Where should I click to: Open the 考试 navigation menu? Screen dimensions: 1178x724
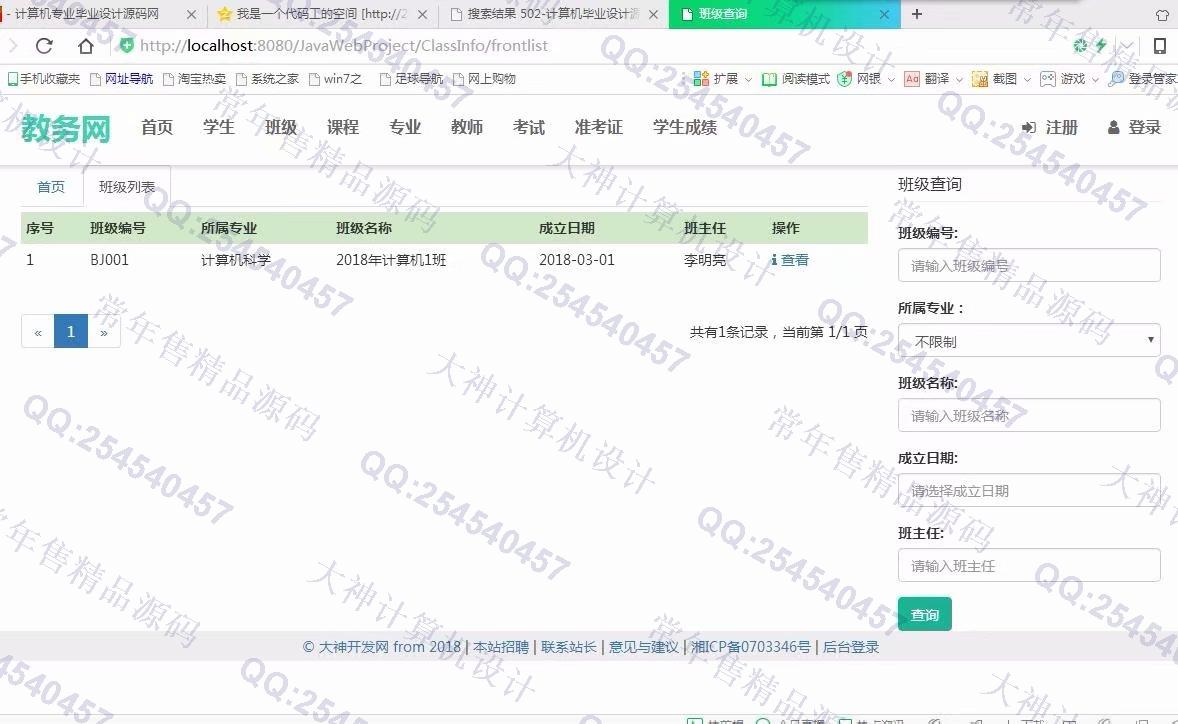coord(529,128)
